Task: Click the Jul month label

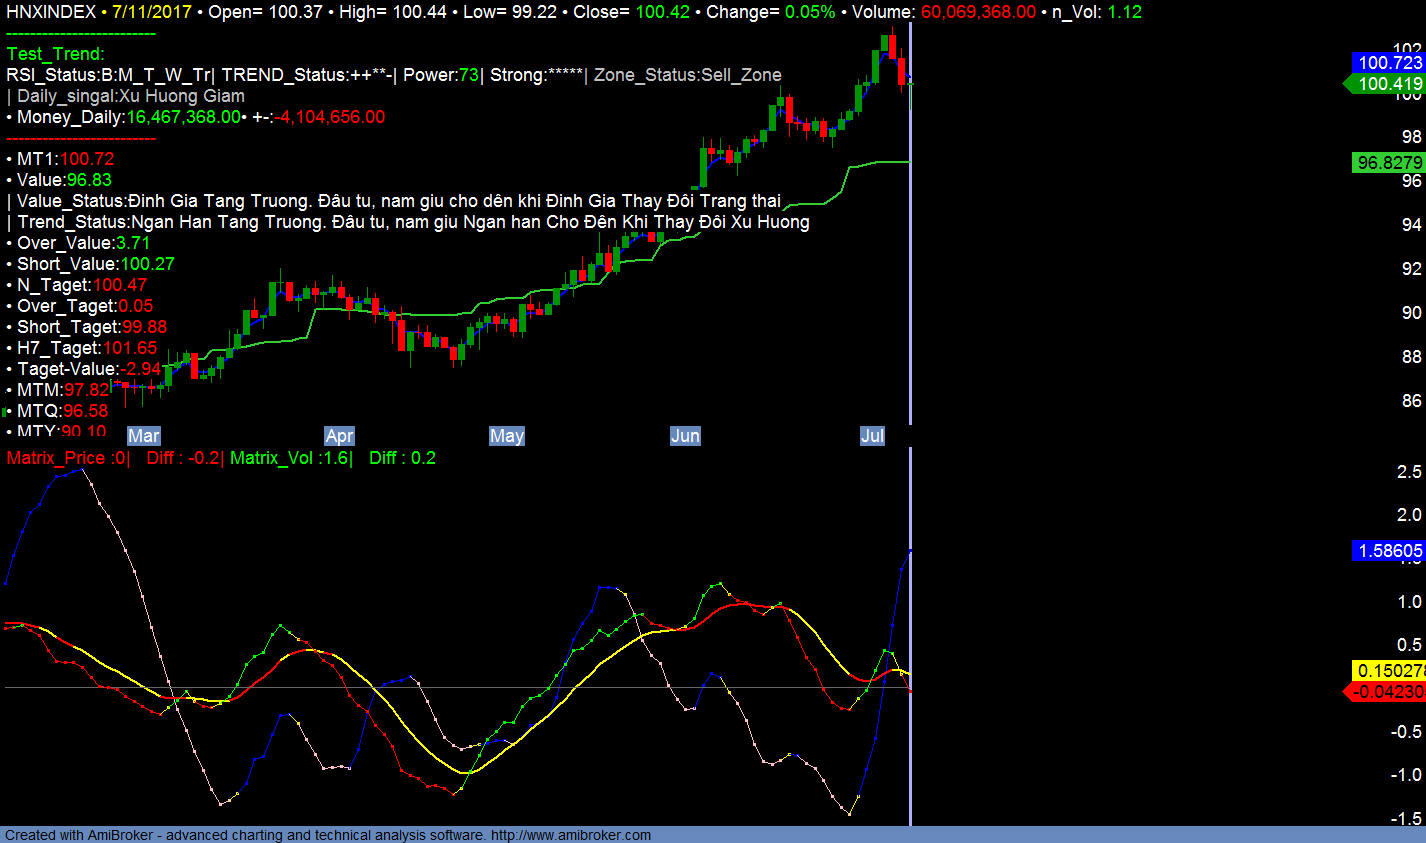Action: click(872, 436)
